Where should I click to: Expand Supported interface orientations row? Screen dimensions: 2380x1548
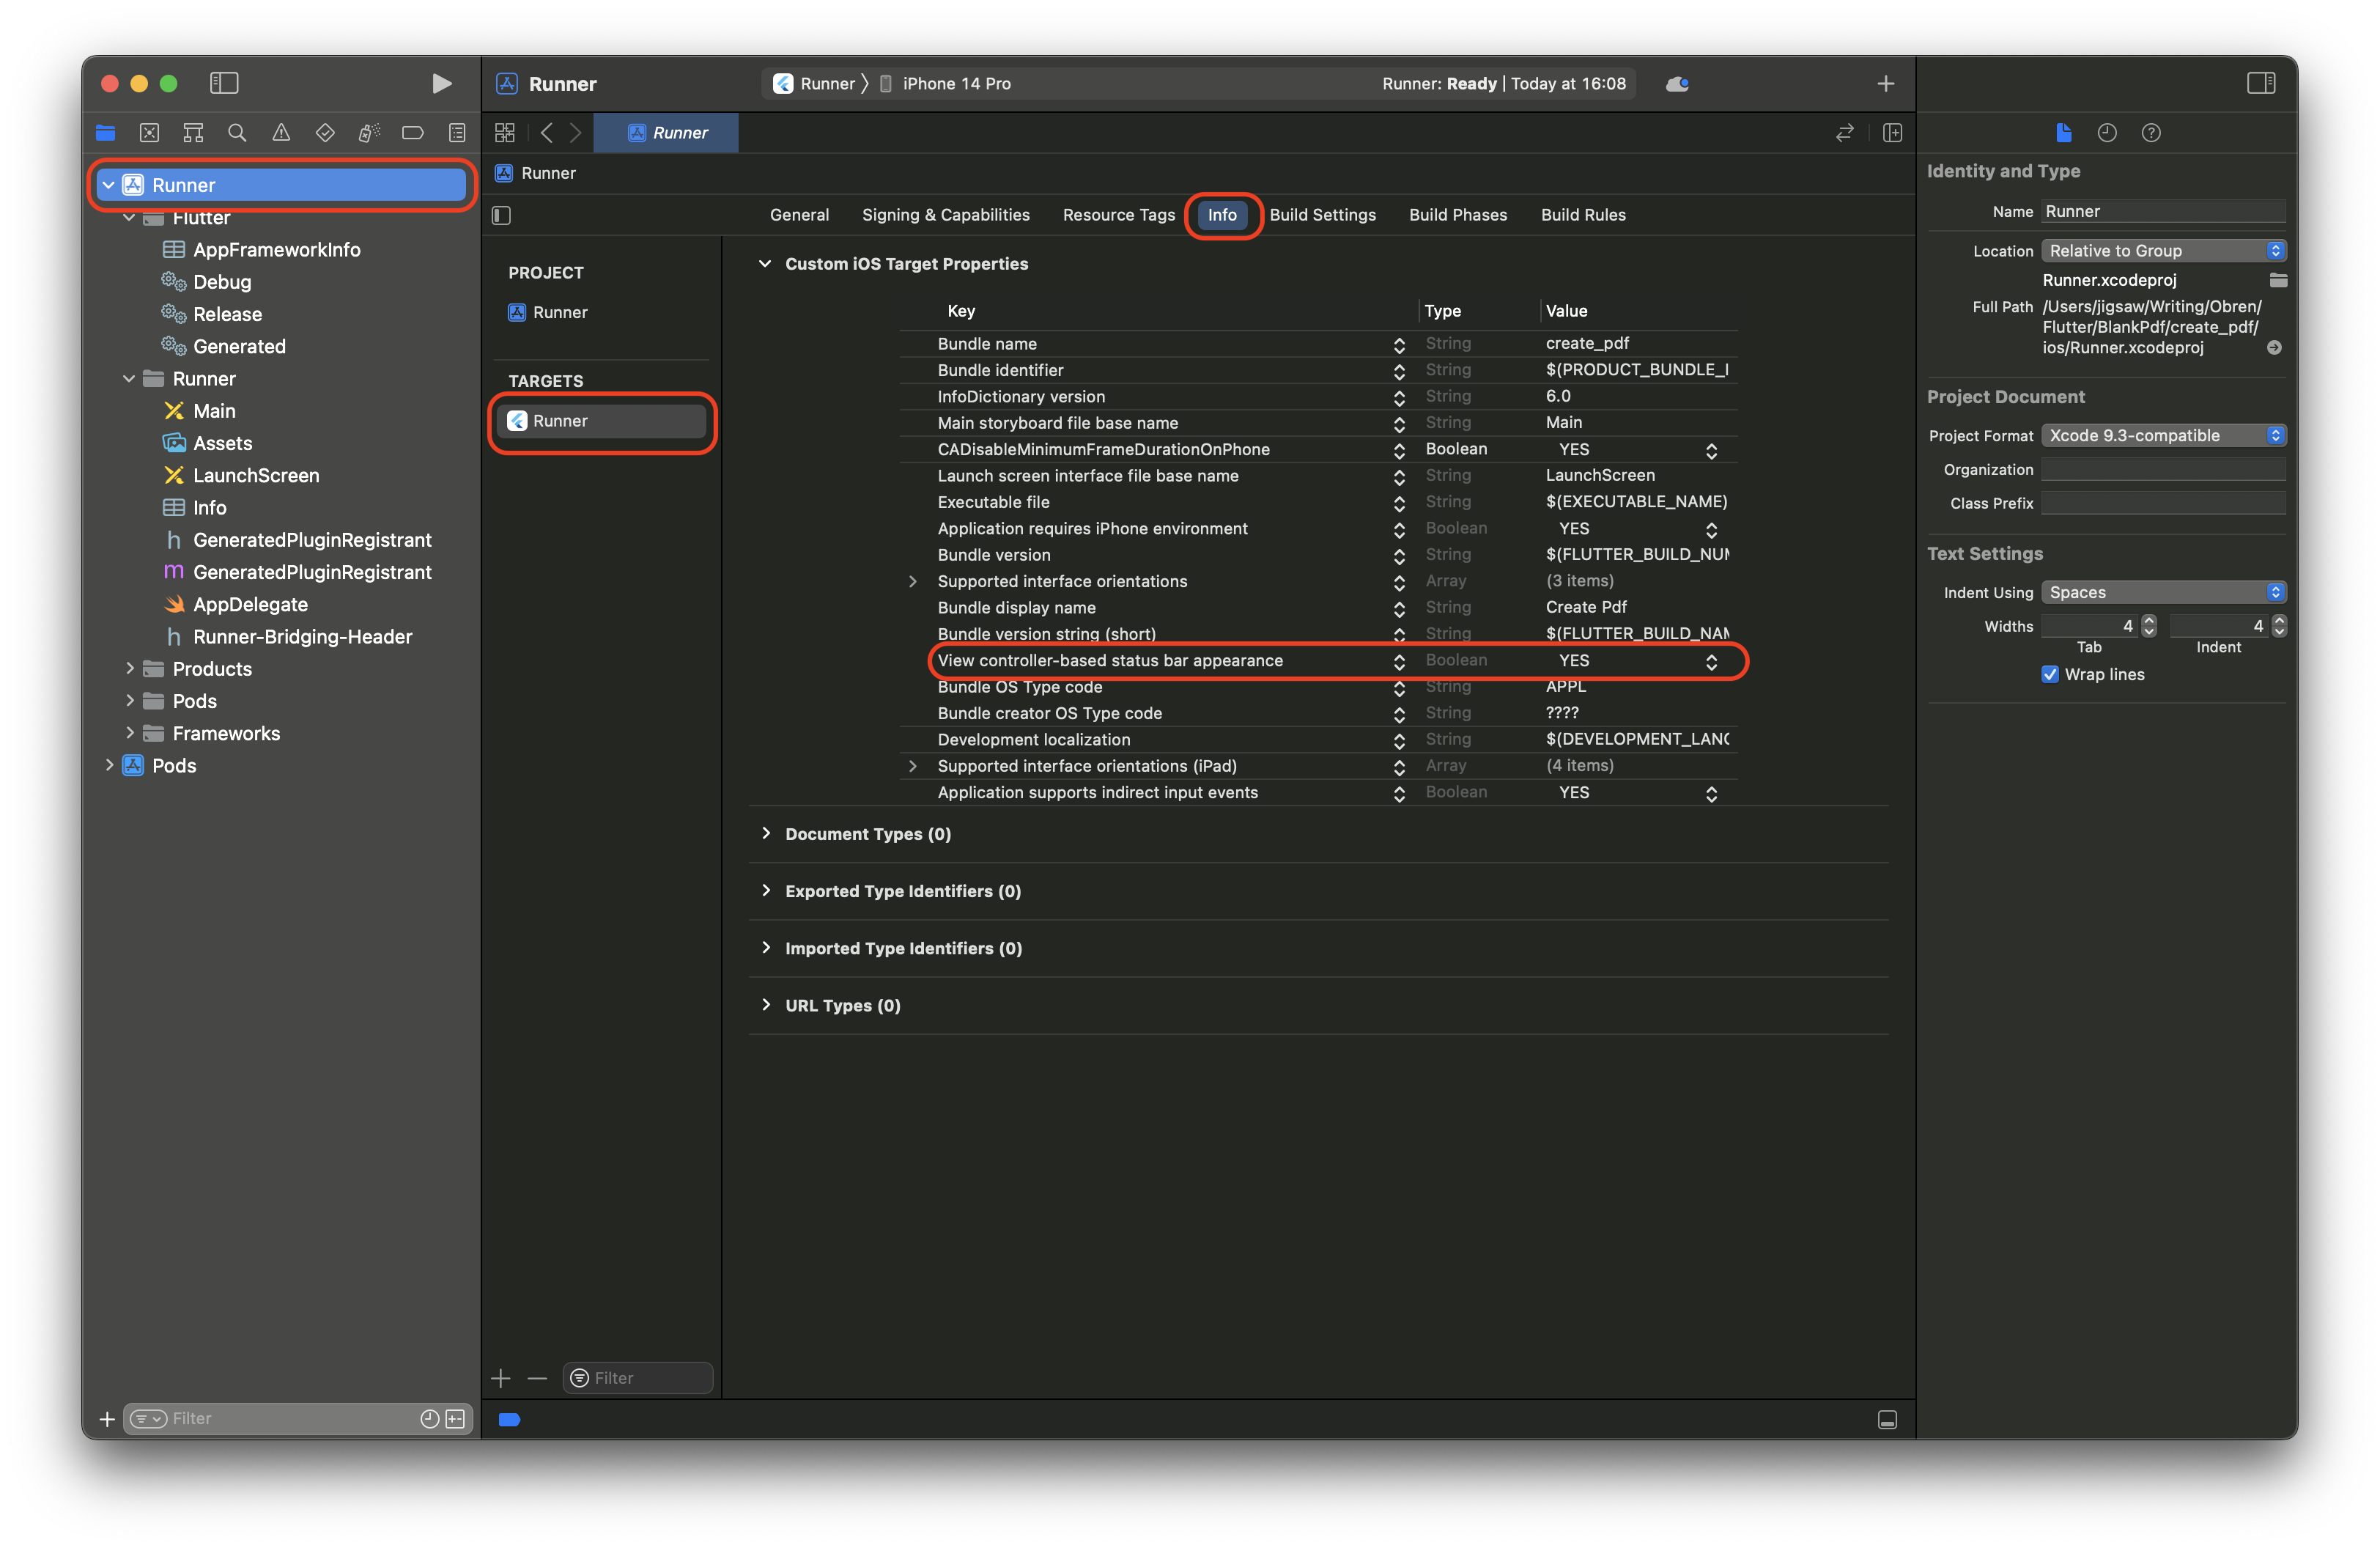click(x=913, y=581)
